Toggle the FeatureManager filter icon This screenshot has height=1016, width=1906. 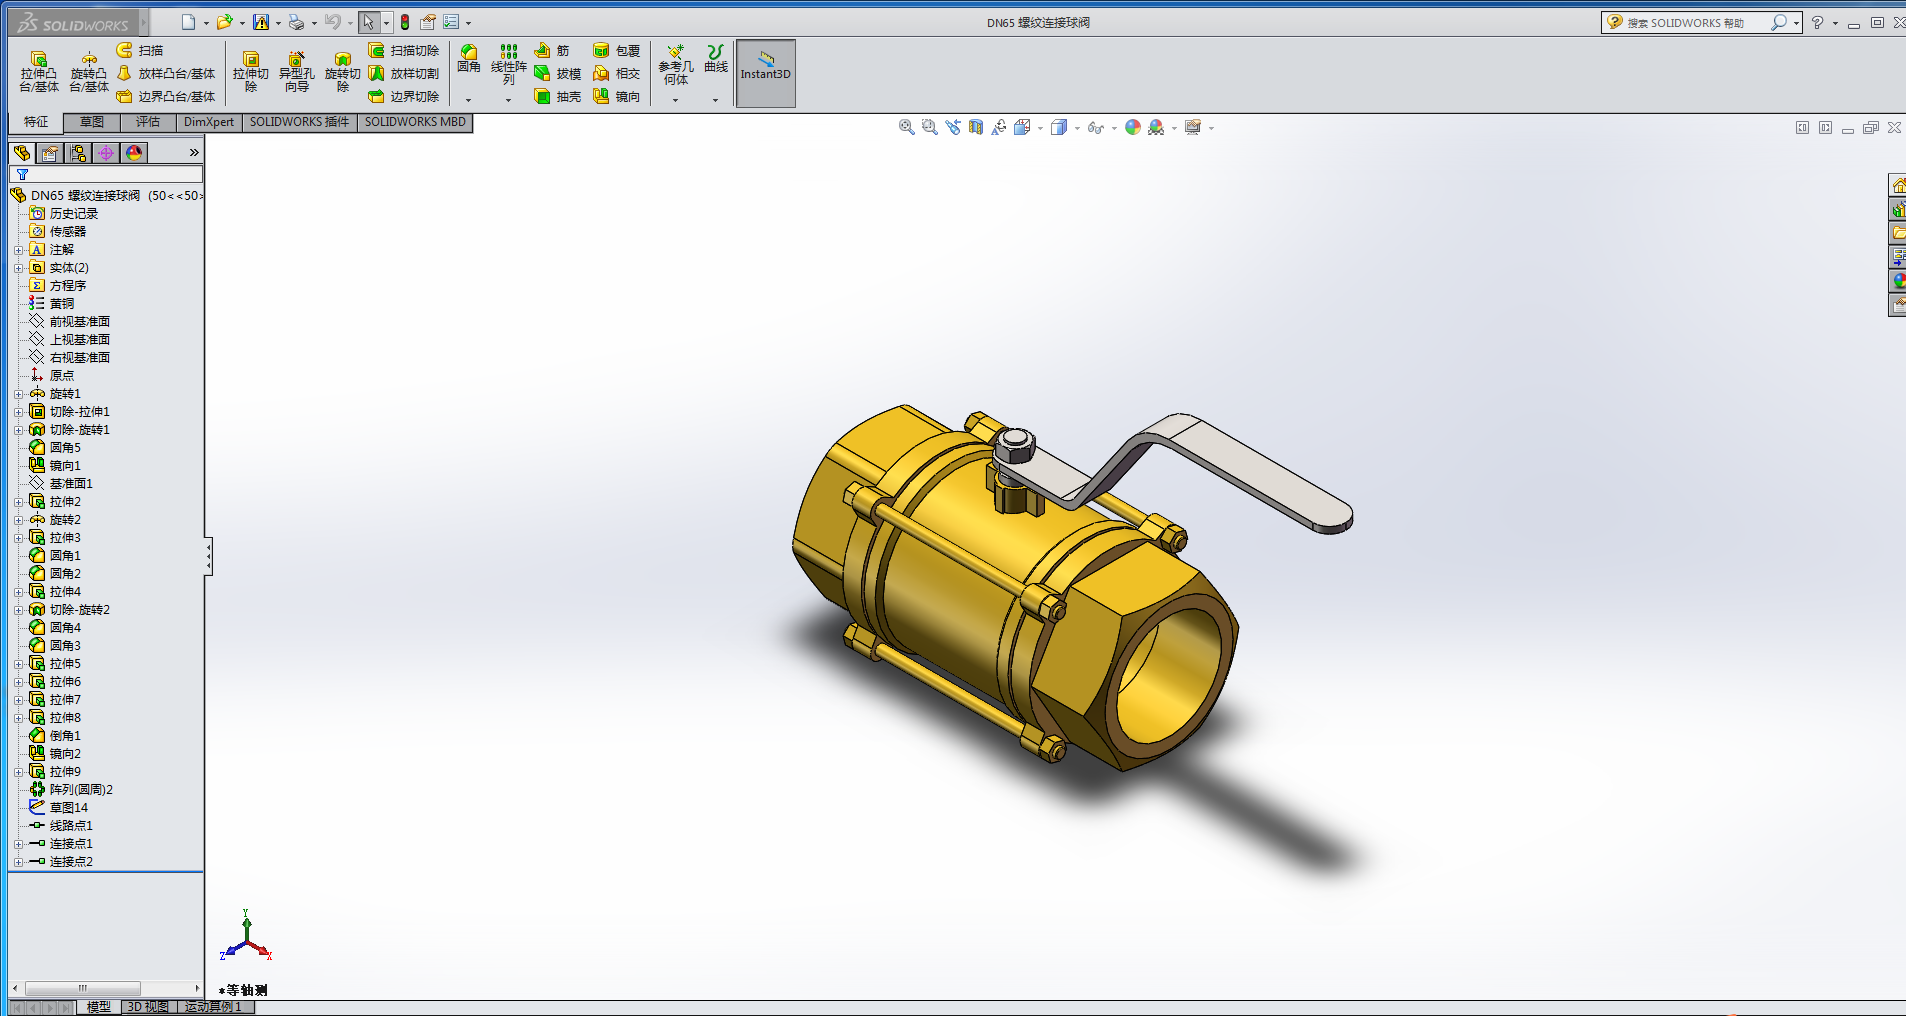pyautogui.click(x=22, y=175)
